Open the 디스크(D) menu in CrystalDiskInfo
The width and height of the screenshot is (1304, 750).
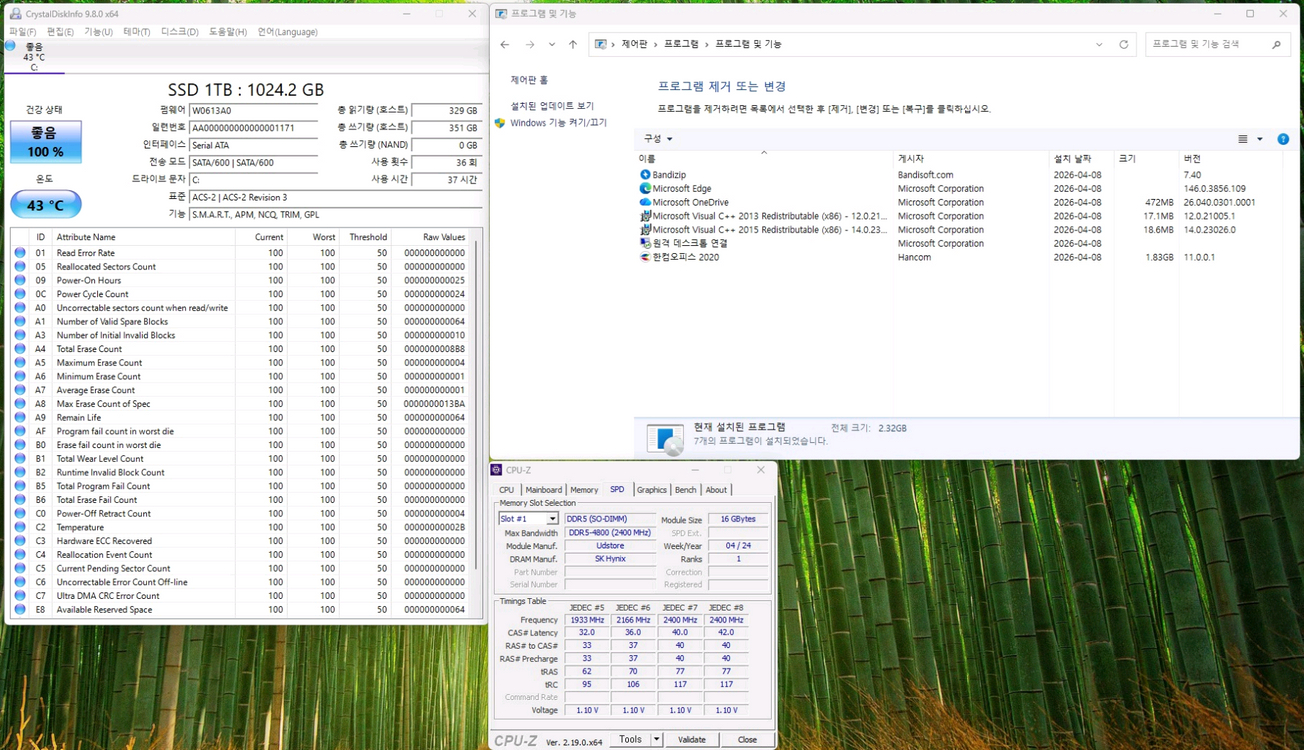coord(179,32)
